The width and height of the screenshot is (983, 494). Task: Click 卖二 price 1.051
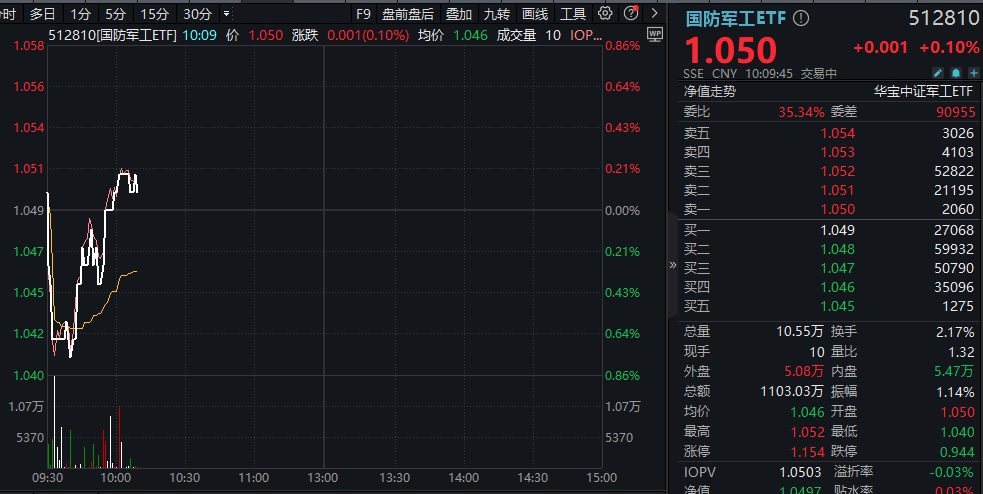(838, 190)
